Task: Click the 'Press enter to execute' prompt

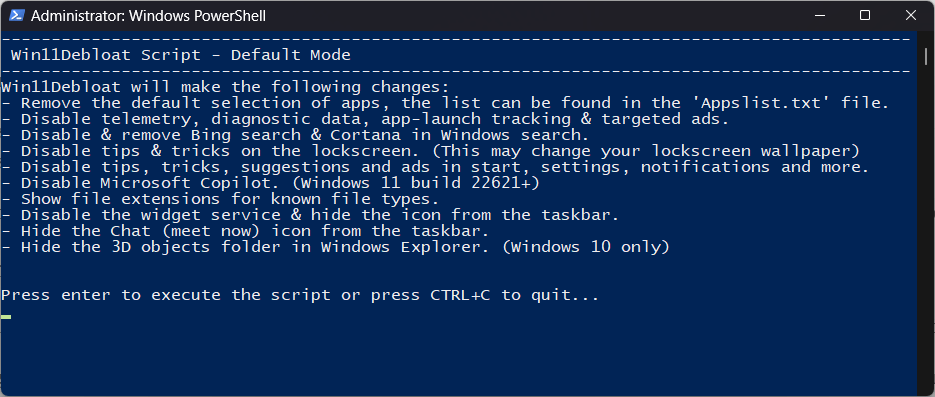Action: click(300, 295)
